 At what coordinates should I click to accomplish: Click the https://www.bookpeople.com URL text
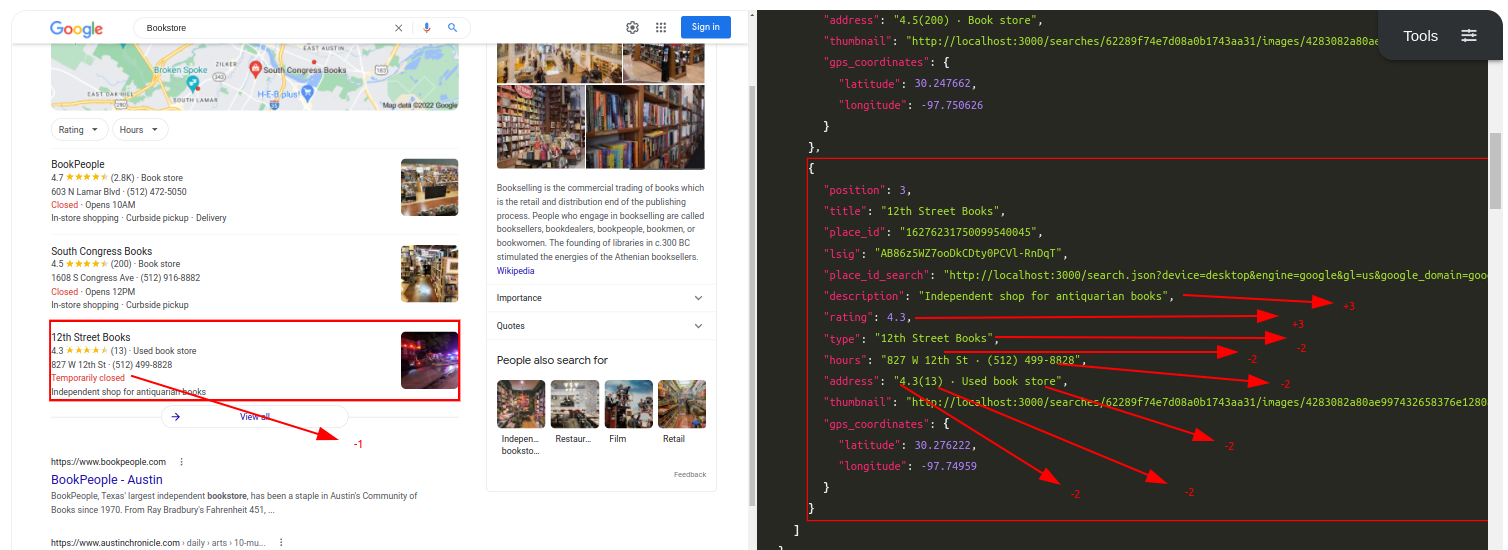108,462
